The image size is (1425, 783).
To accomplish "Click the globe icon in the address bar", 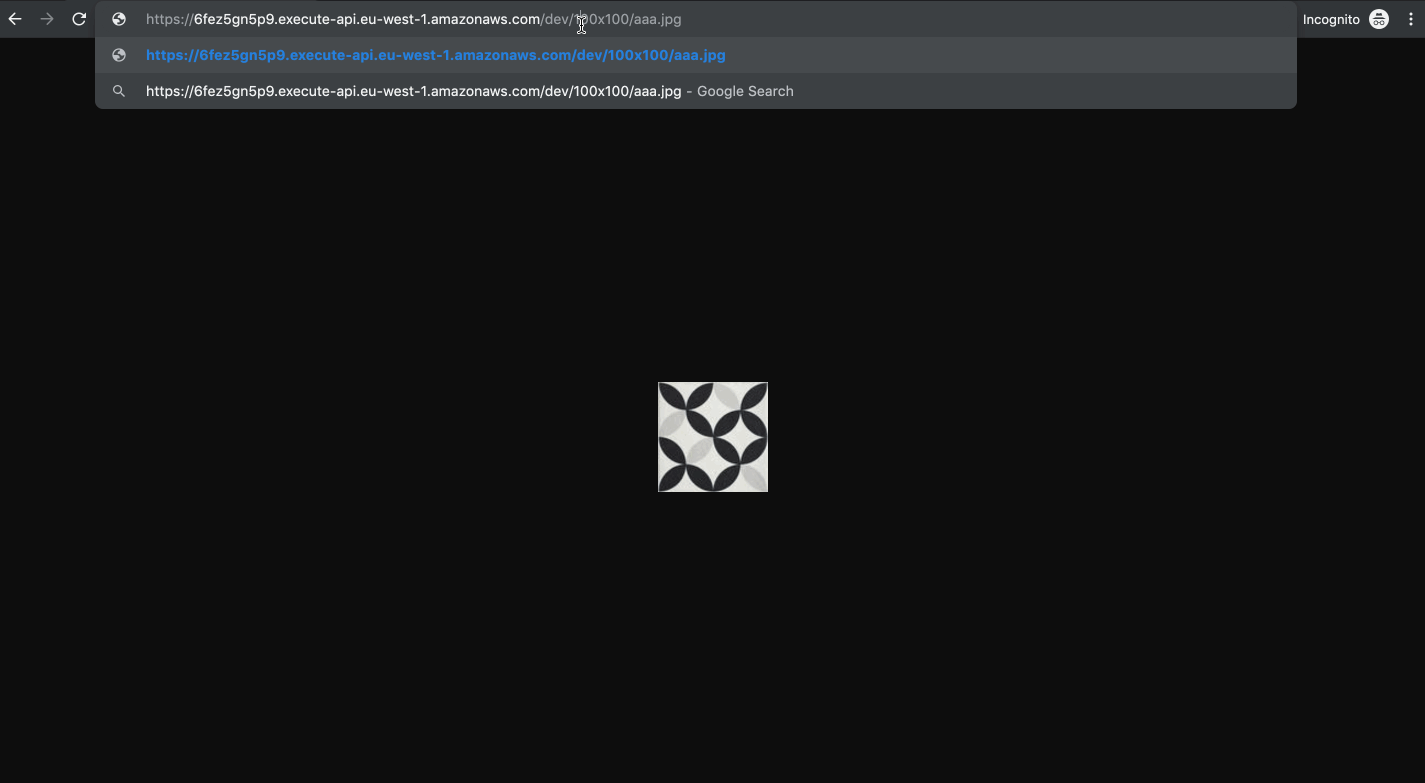I will coord(119,19).
